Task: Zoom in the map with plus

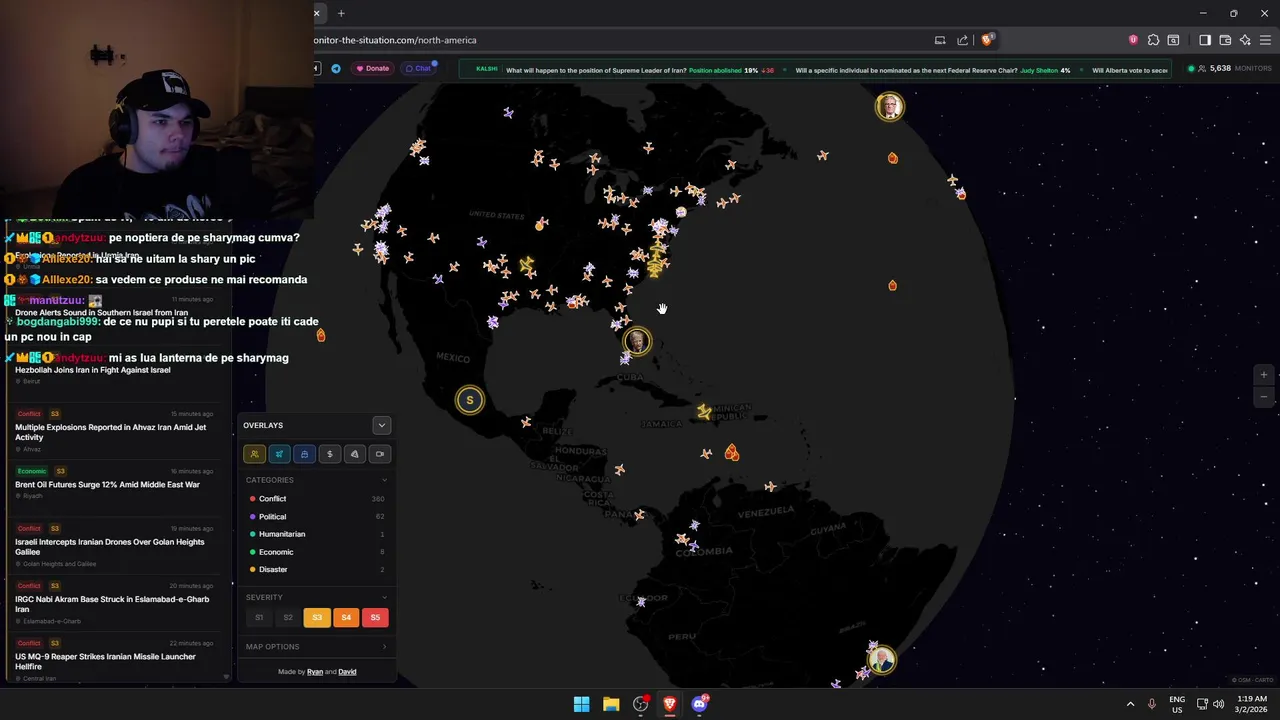Action: tap(1264, 375)
